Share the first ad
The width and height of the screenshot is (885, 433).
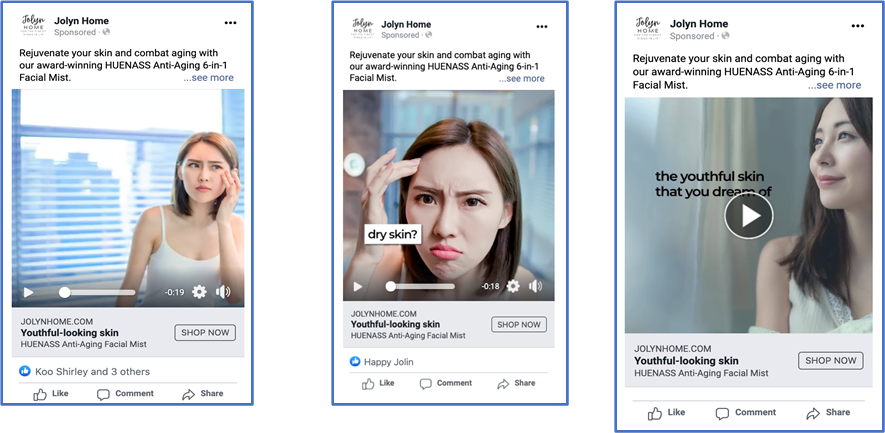(203, 393)
